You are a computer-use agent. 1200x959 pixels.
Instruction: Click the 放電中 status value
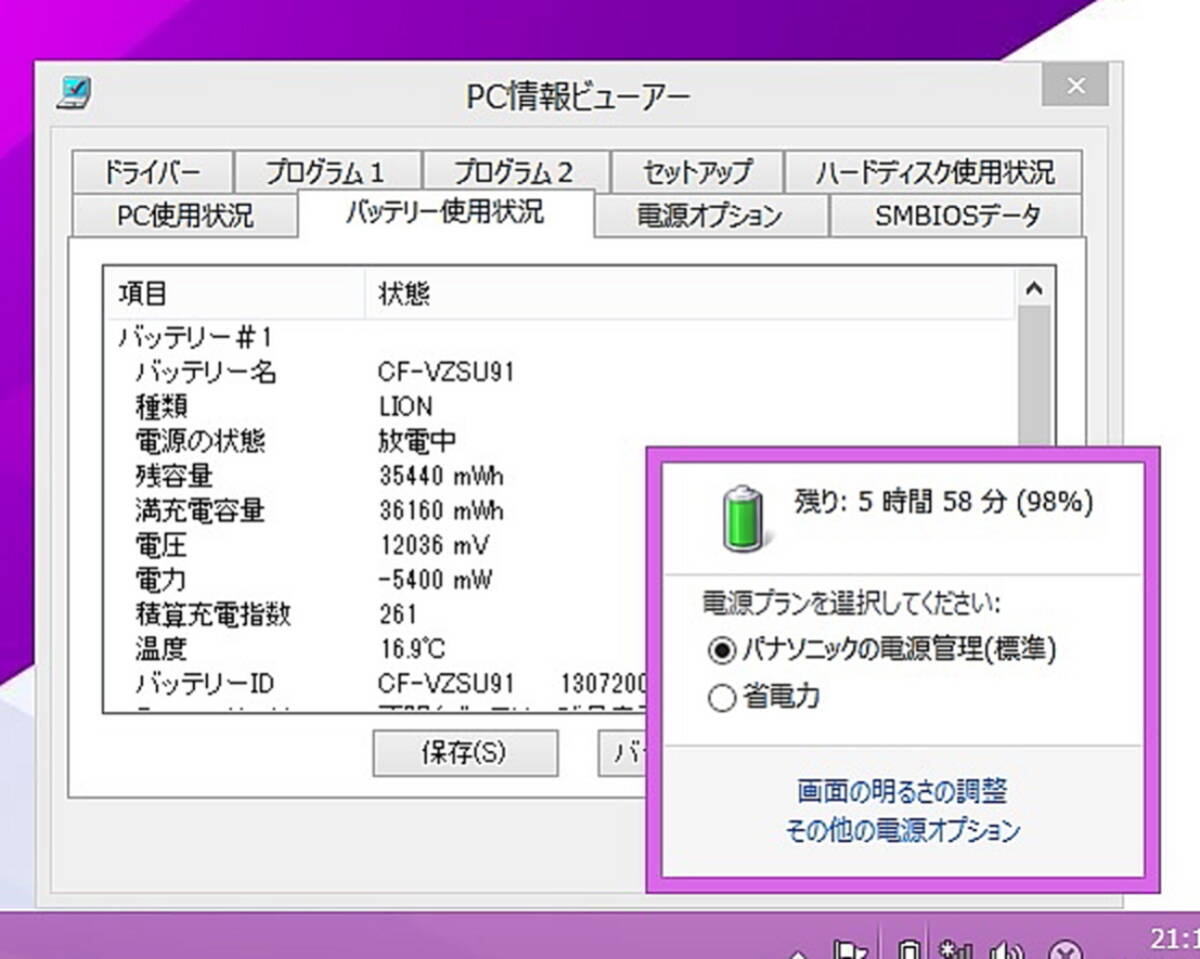[418, 441]
